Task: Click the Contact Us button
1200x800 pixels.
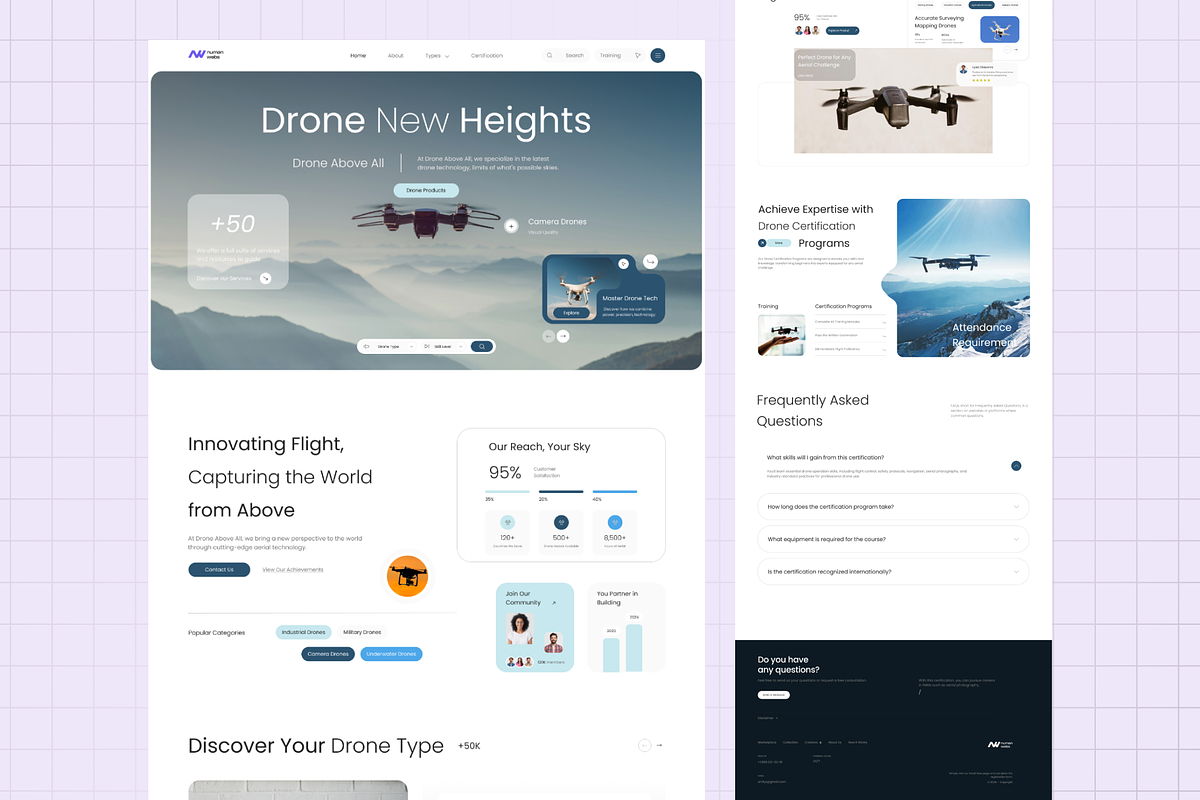Action: click(219, 570)
